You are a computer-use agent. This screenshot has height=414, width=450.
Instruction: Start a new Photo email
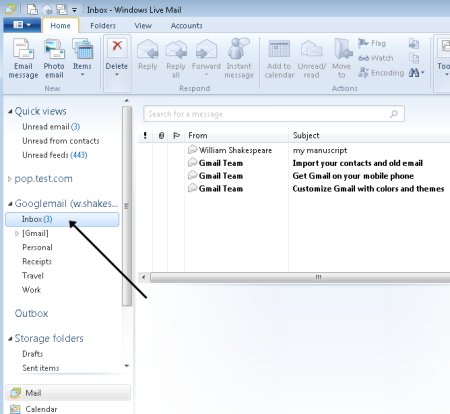pos(54,58)
